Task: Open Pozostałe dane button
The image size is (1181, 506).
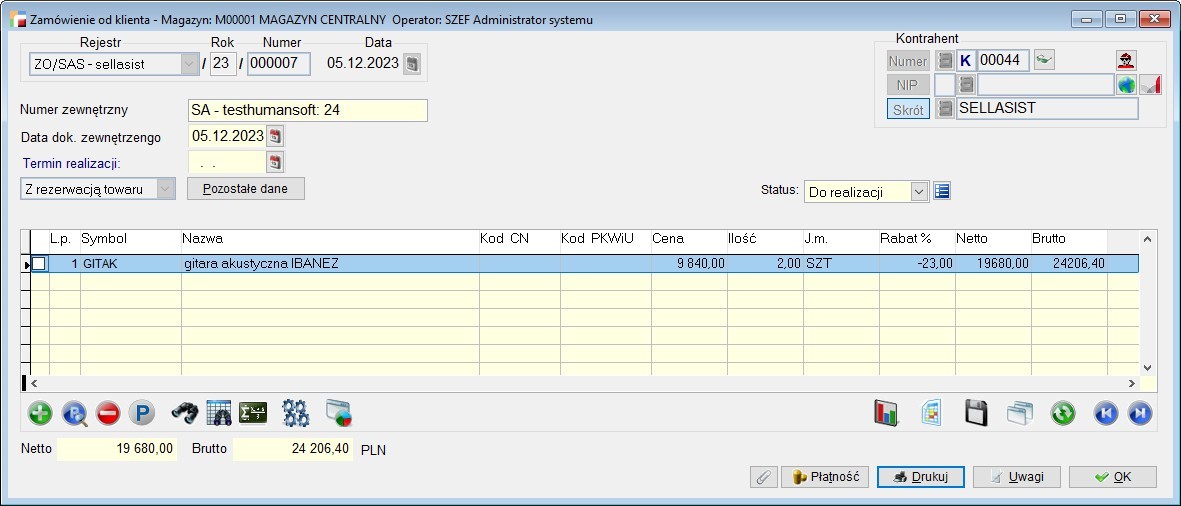Action: pyautogui.click(x=246, y=189)
